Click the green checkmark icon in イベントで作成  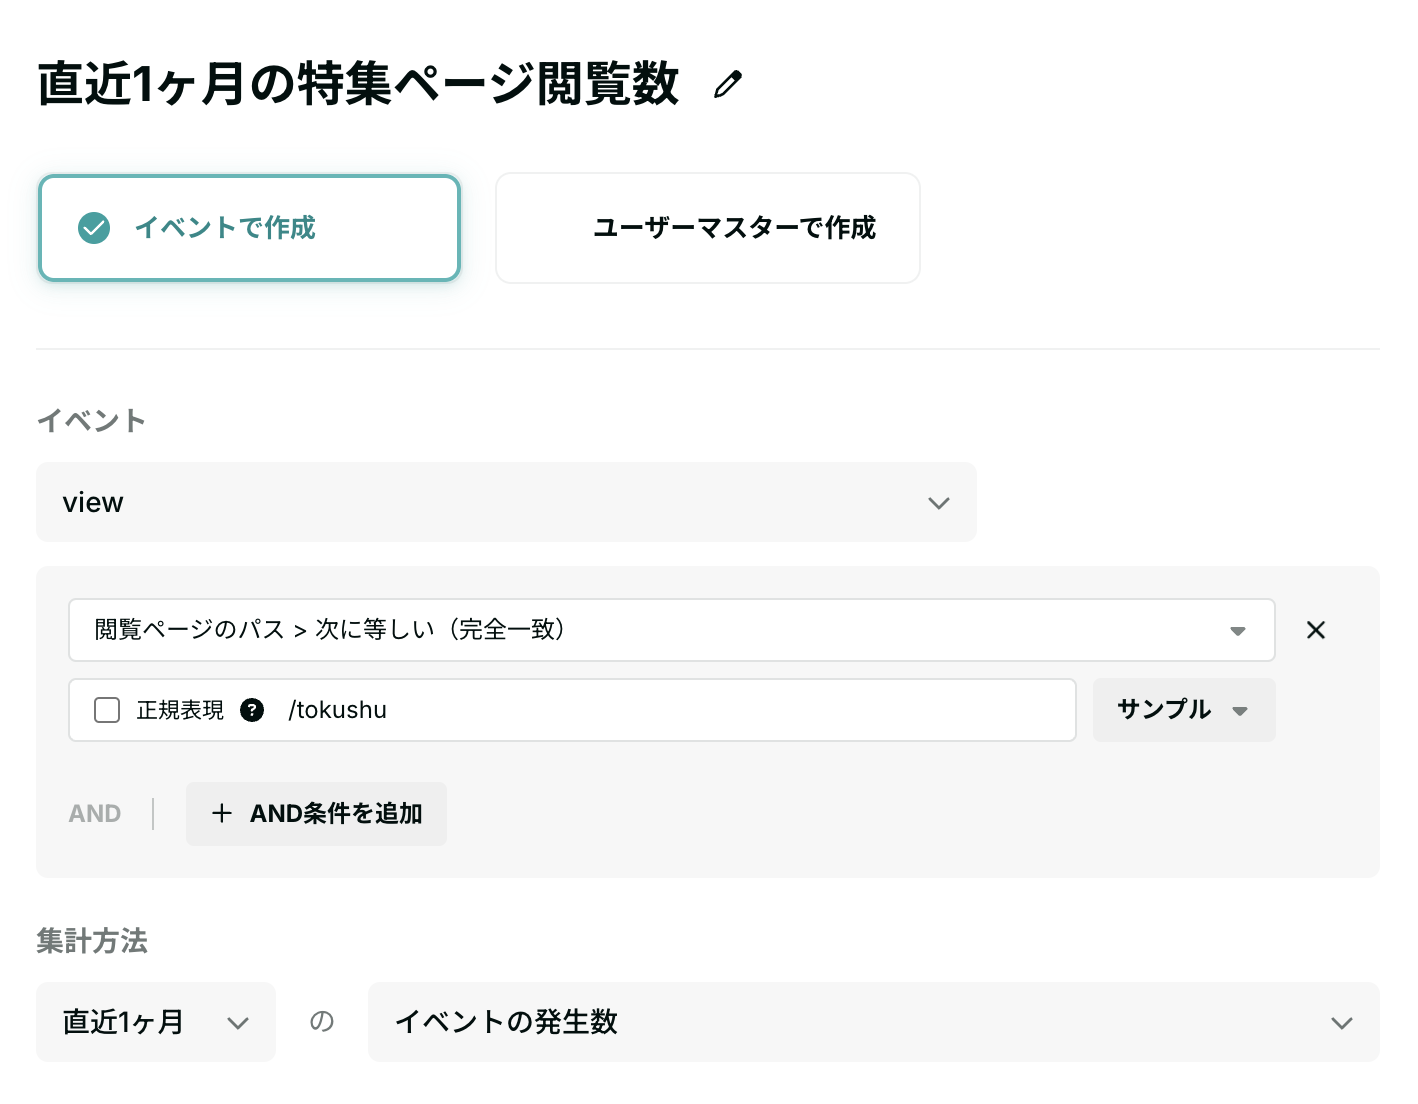point(94,228)
